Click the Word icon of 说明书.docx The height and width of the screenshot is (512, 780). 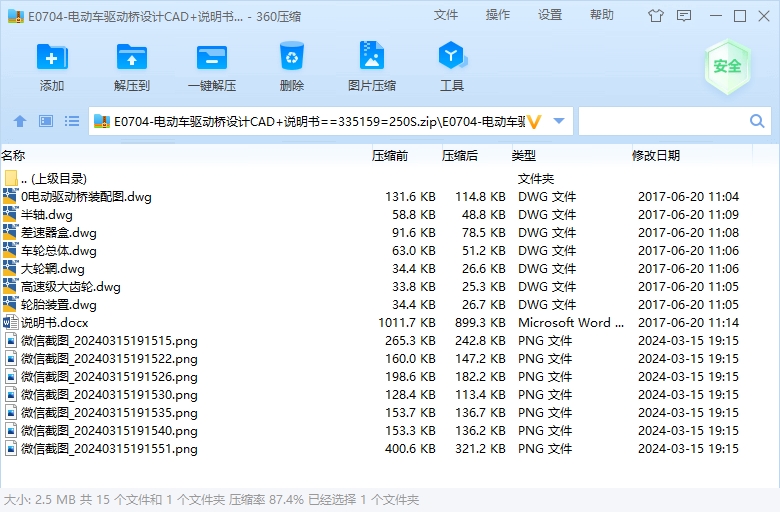10,322
